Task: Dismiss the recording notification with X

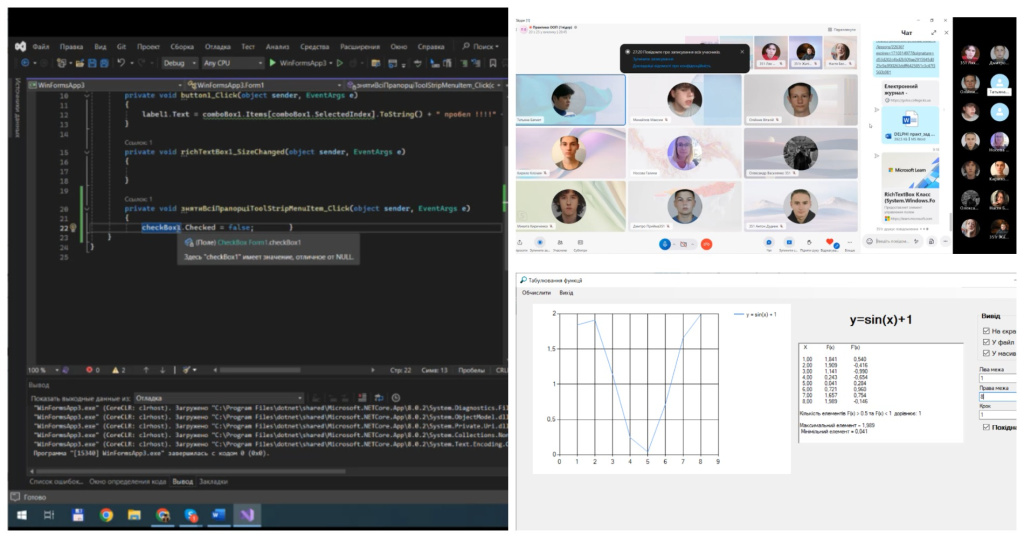Action: pos(742,52)
